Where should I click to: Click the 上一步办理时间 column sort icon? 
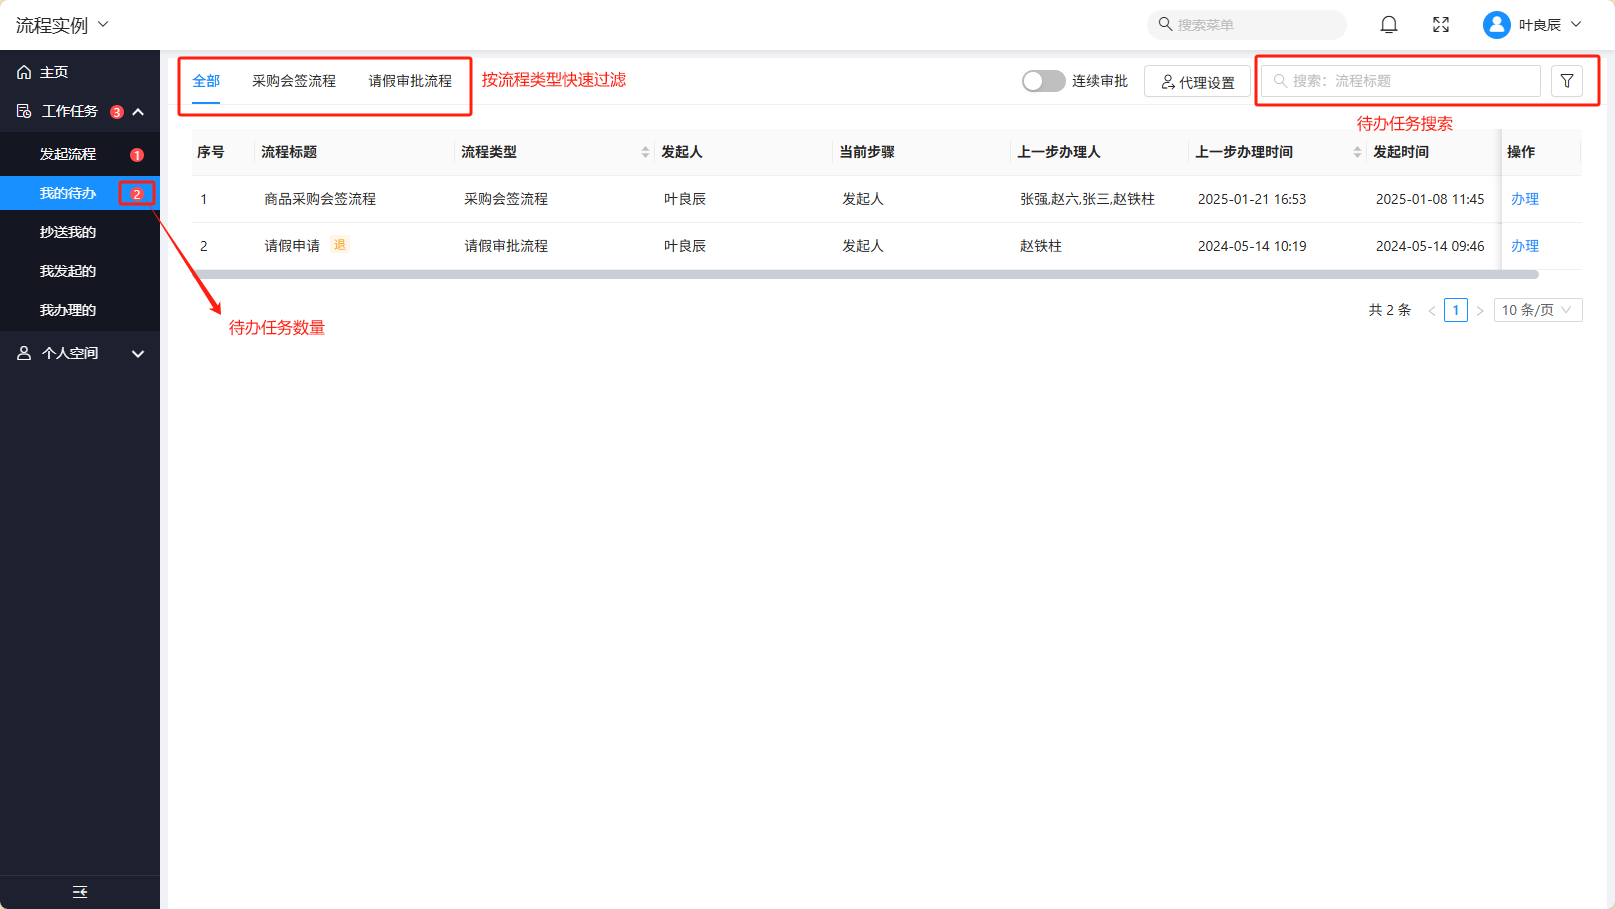pos(1357,152)
